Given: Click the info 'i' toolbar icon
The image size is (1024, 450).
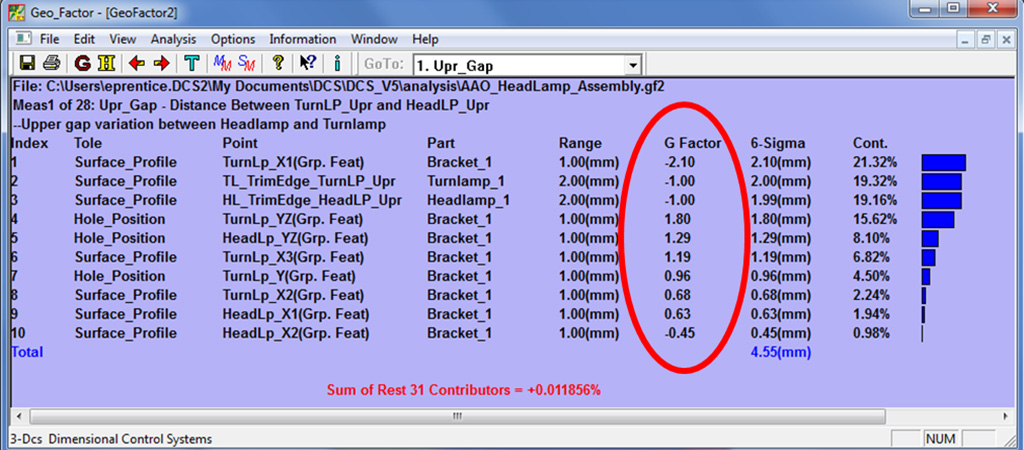Looking at the screenshot, I should 338,64.
